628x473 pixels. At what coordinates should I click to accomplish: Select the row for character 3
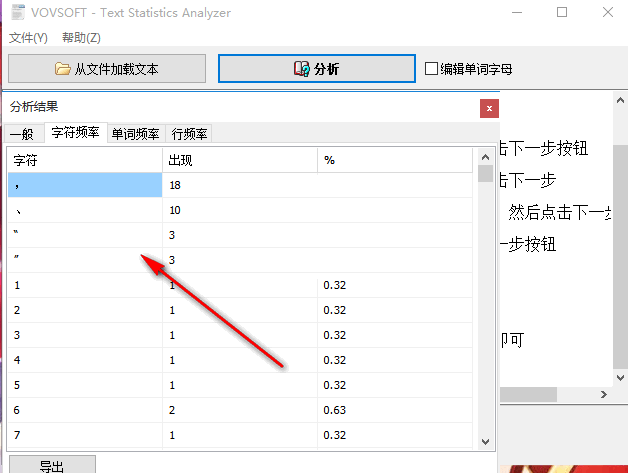240,335
